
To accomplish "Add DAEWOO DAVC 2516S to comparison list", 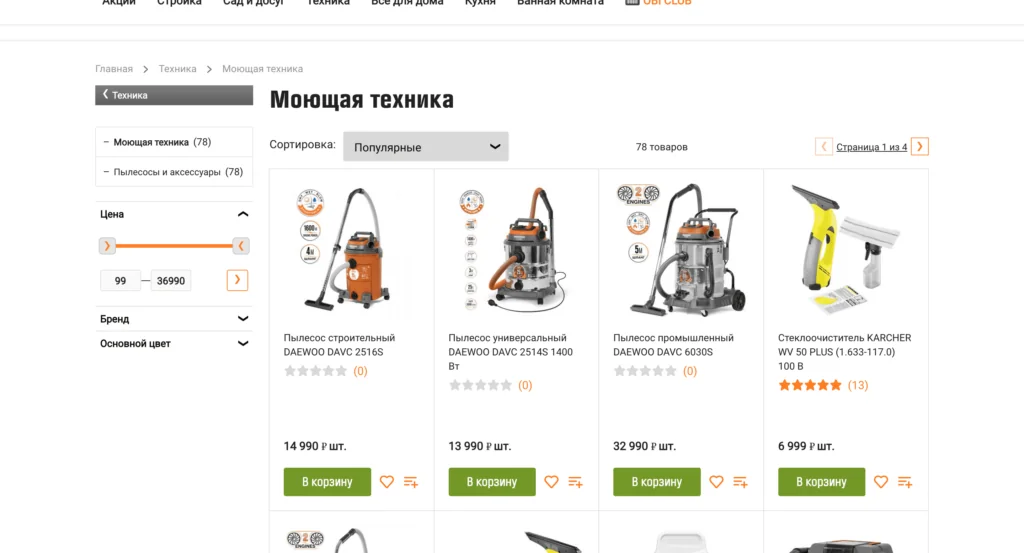I will coord(411,482).
